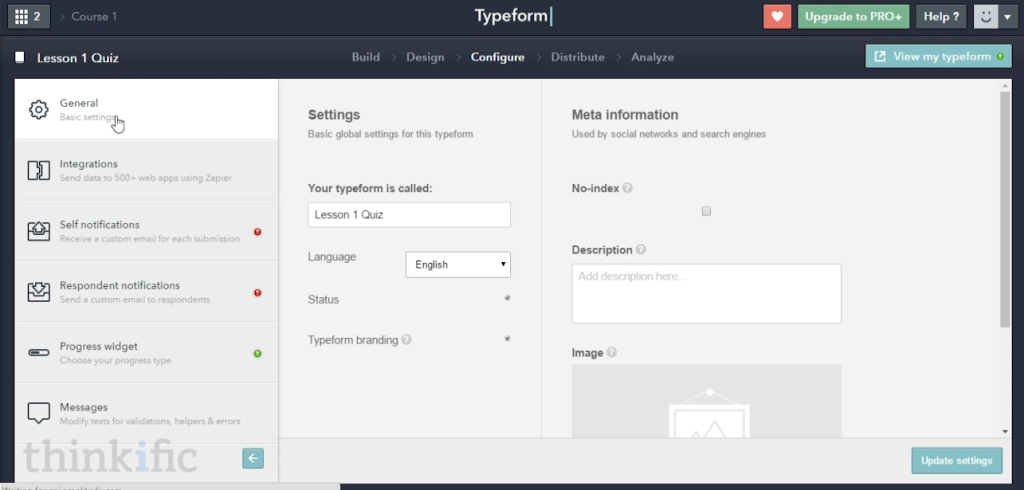Toggle the Status checkbox
The image size is (1024, 490).
coord(507,298)
